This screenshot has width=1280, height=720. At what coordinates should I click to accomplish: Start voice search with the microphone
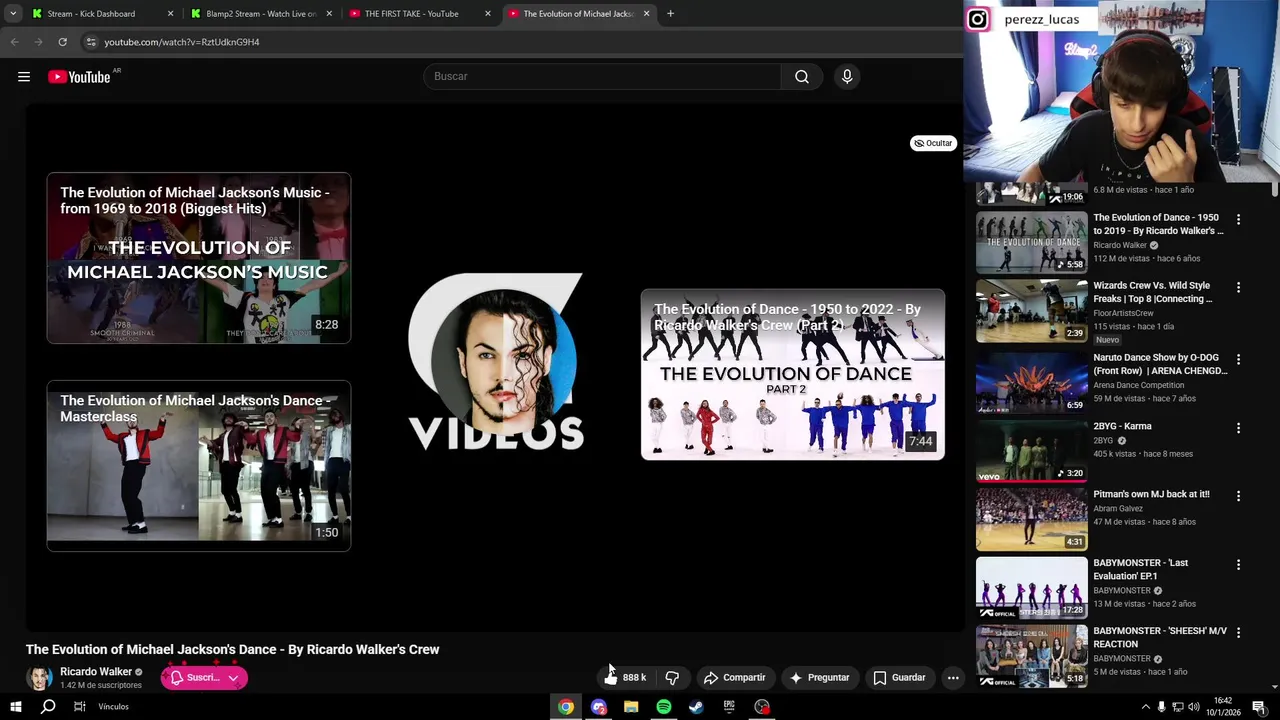click(847, 76)
